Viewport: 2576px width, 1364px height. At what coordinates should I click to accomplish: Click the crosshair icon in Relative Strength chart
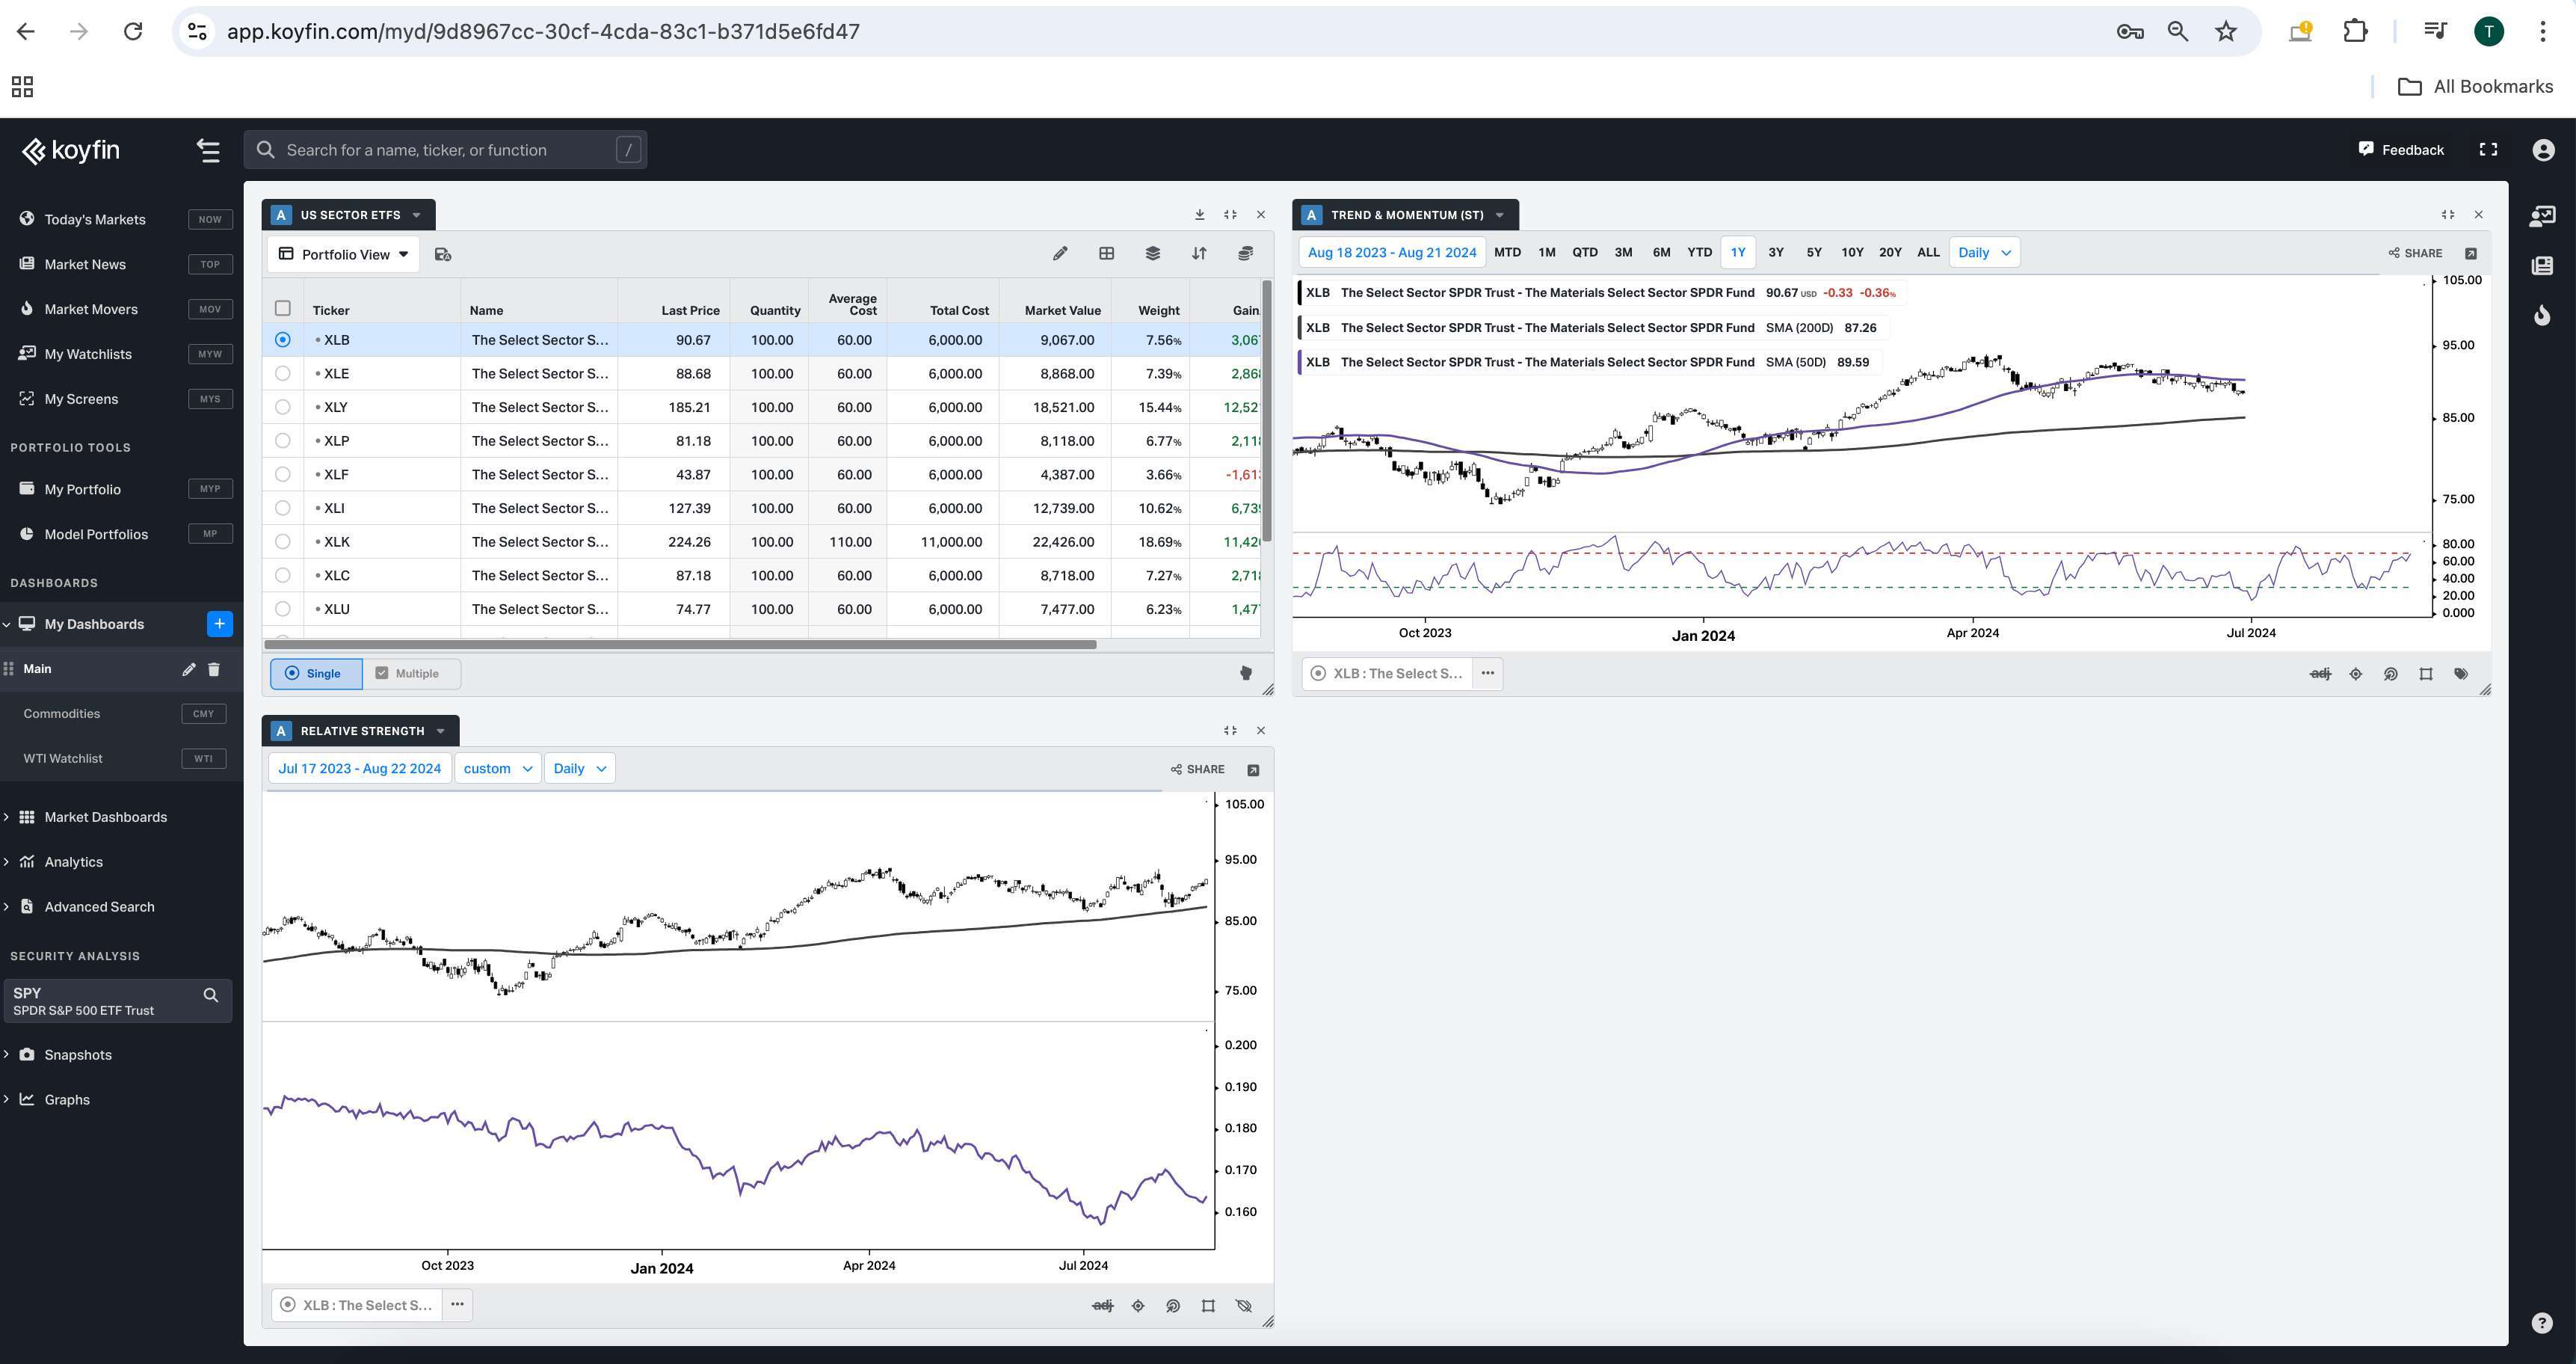coord(1138,1306)
